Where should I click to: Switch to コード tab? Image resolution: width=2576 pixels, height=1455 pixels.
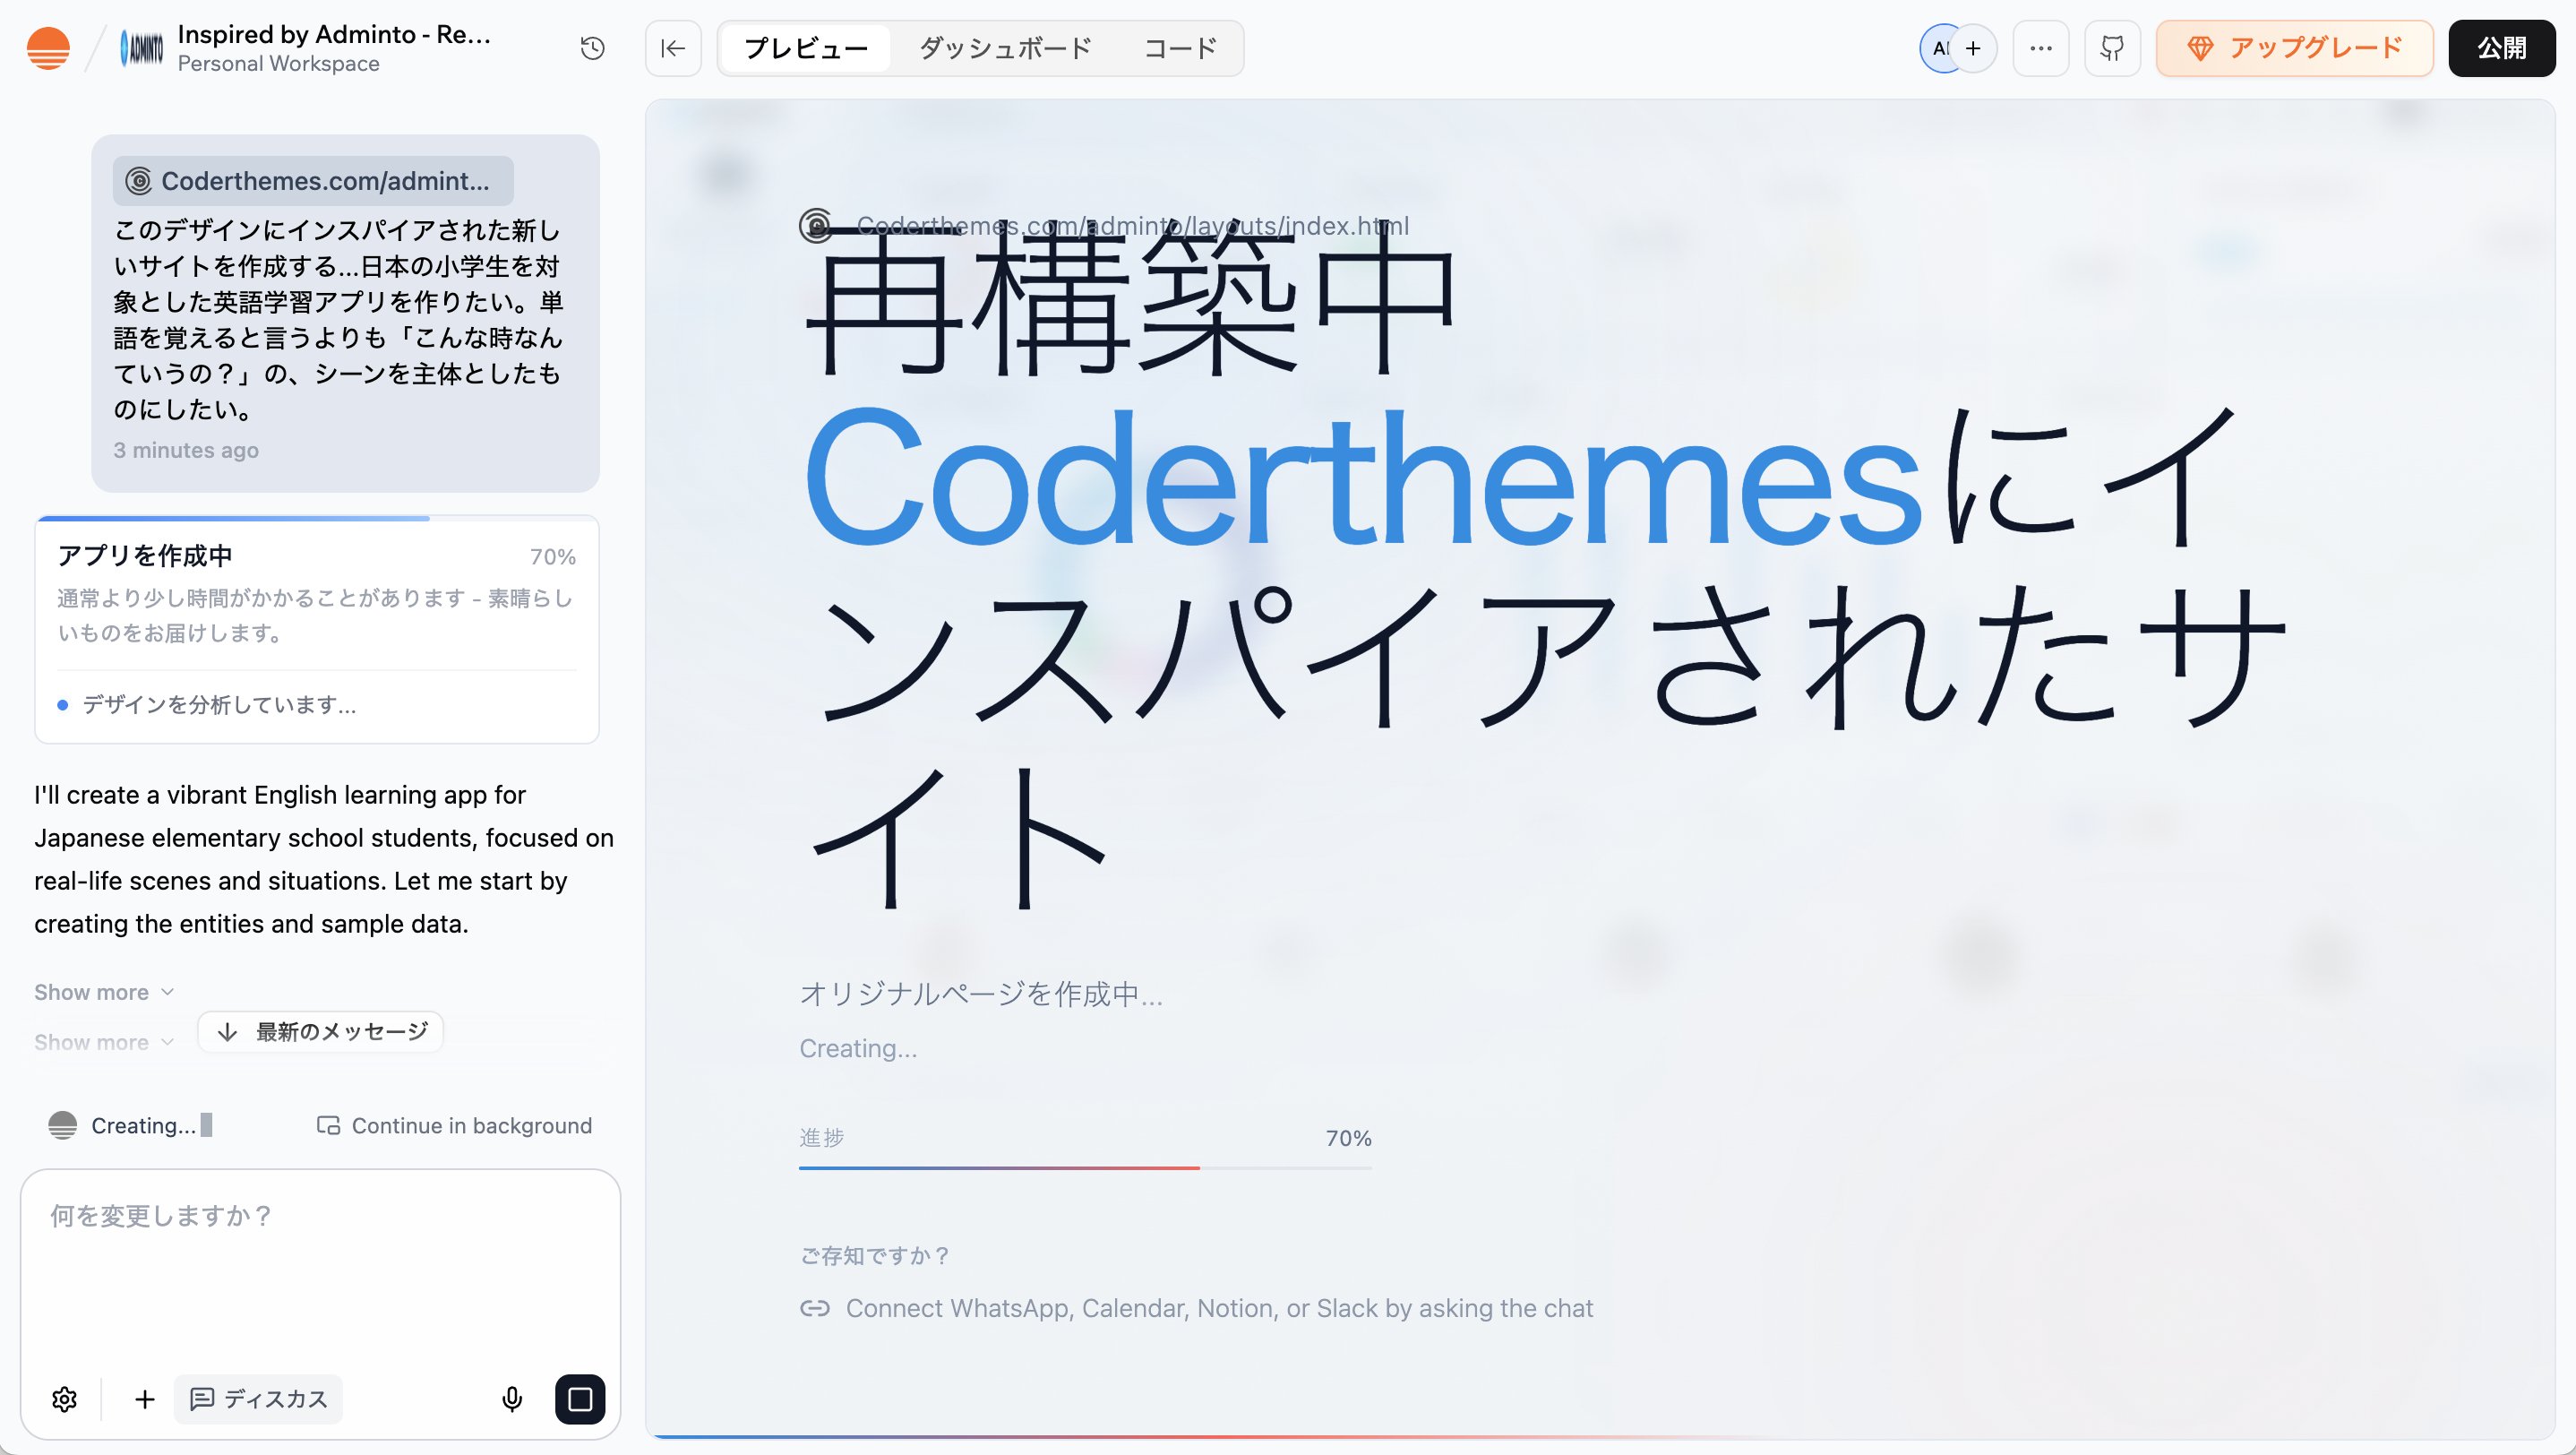1180,48
